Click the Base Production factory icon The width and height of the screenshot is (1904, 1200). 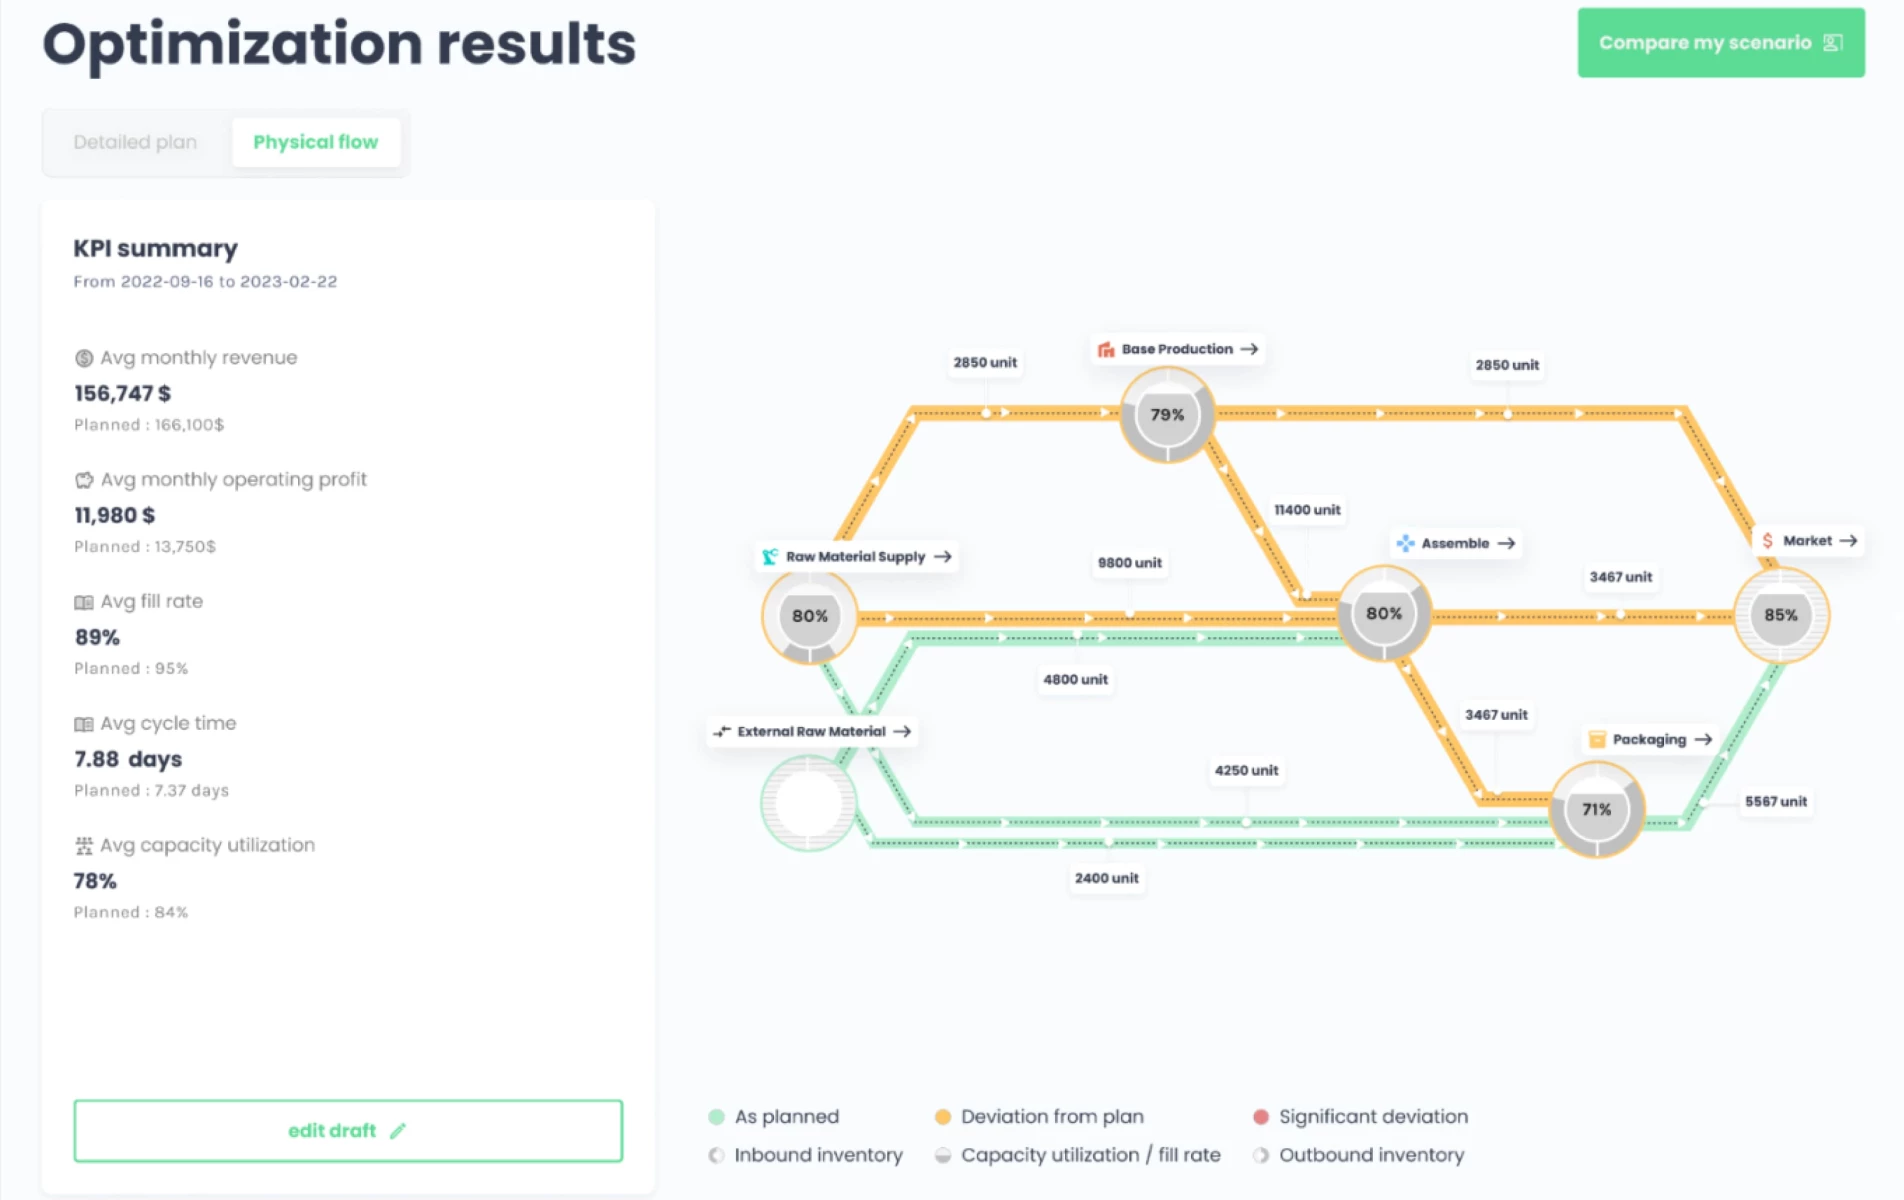pyautogui.click(x=1105, y=349)
